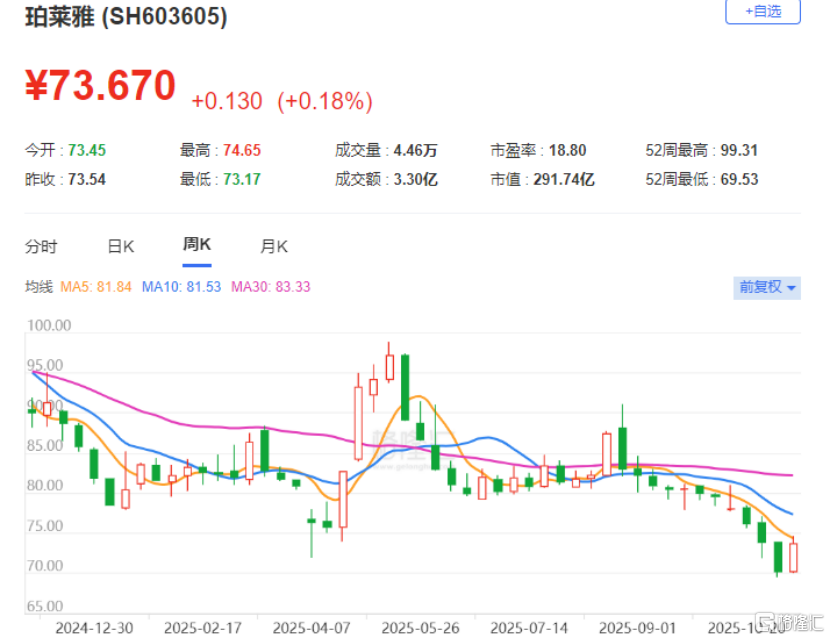The width and height of the screenshot is (830, 639).
Task: Switch to the 日K daily candlestick tab
Action: pos(119,245)
